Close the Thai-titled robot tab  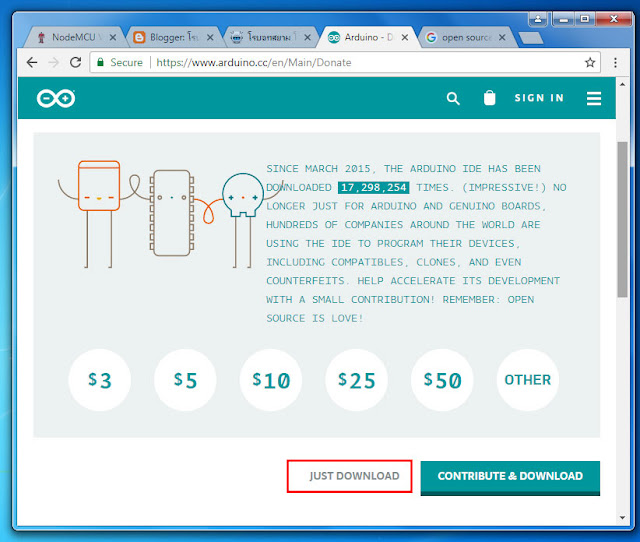307,38
